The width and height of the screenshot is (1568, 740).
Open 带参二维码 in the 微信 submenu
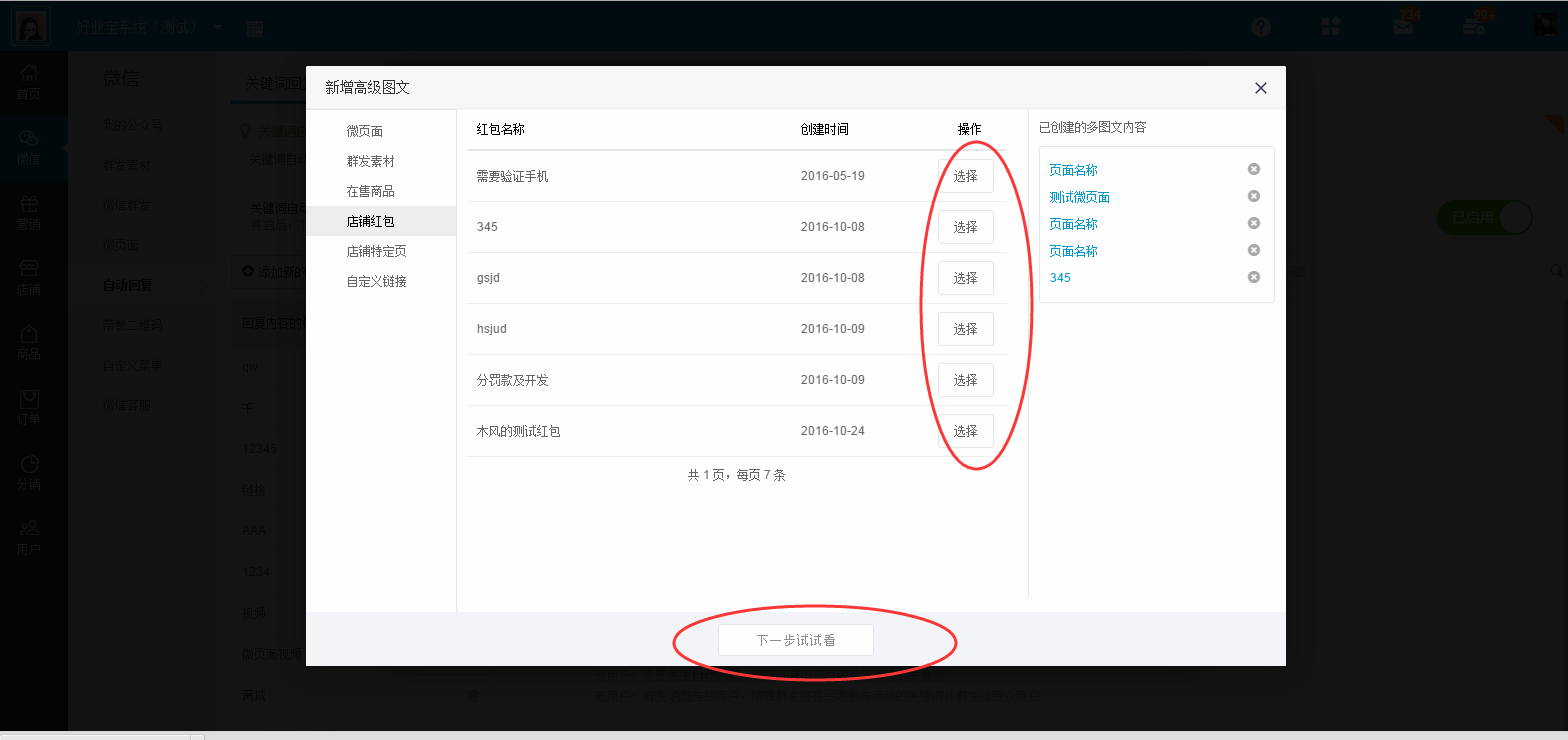click(x=132, y=325)
